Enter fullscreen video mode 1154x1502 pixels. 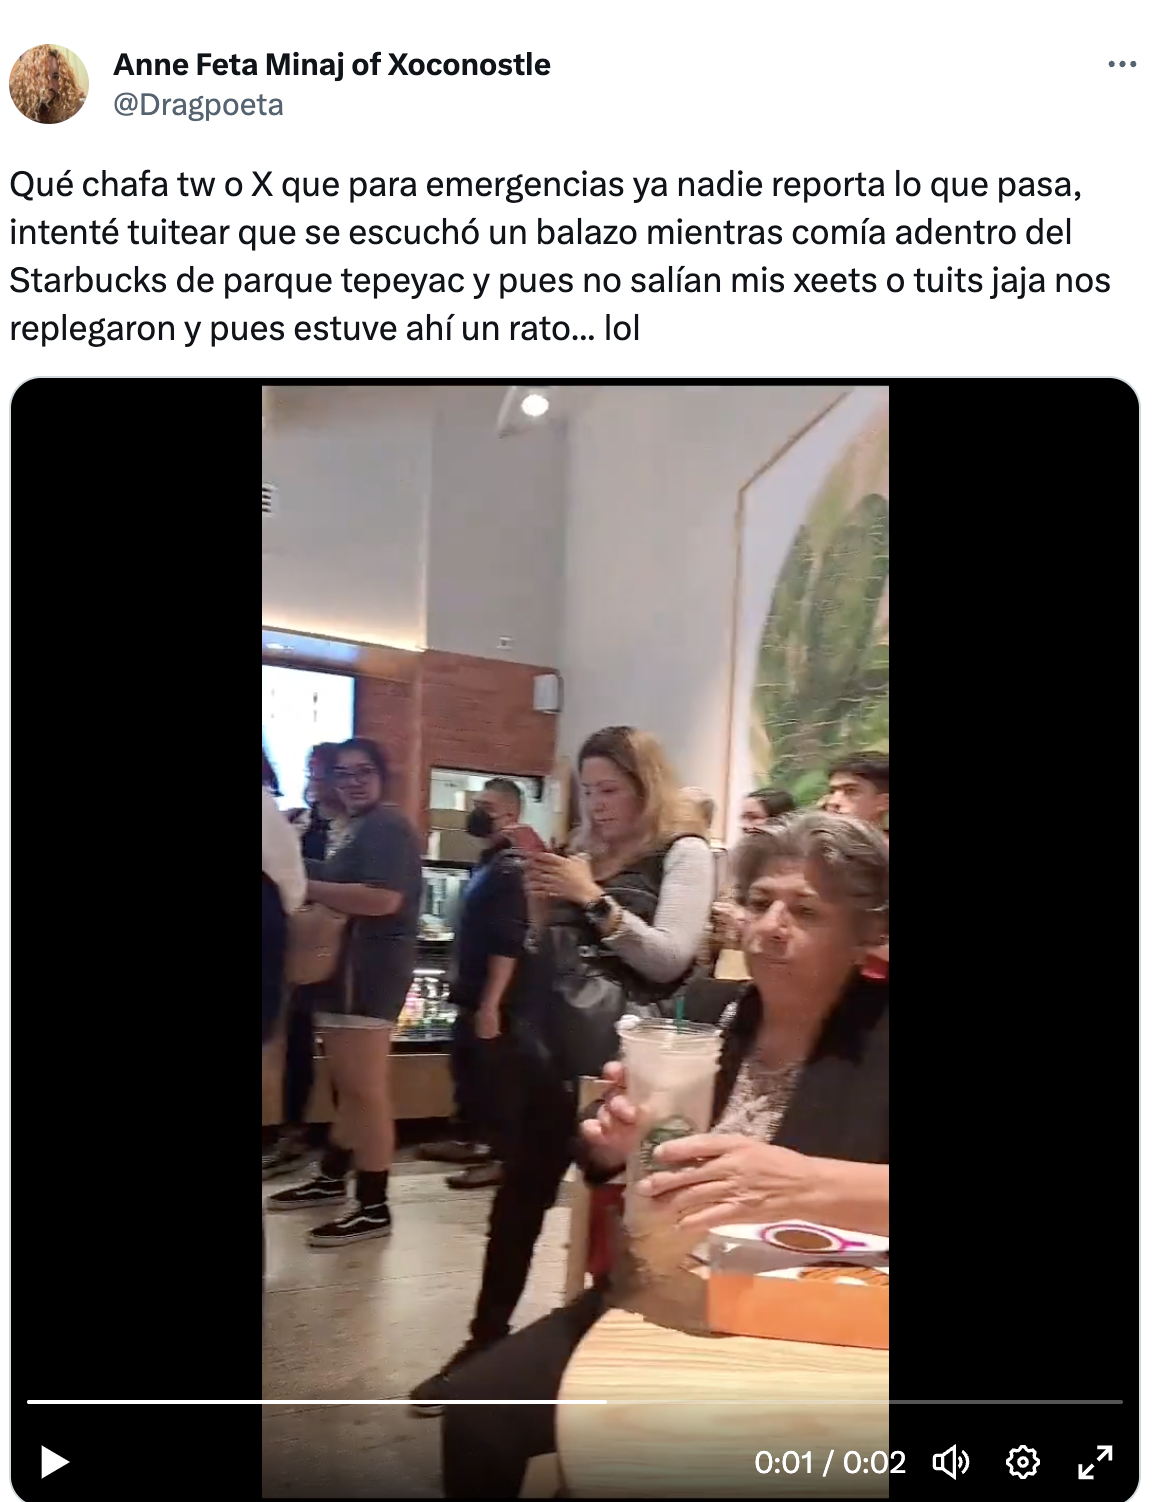(x=1095, y=1462)
